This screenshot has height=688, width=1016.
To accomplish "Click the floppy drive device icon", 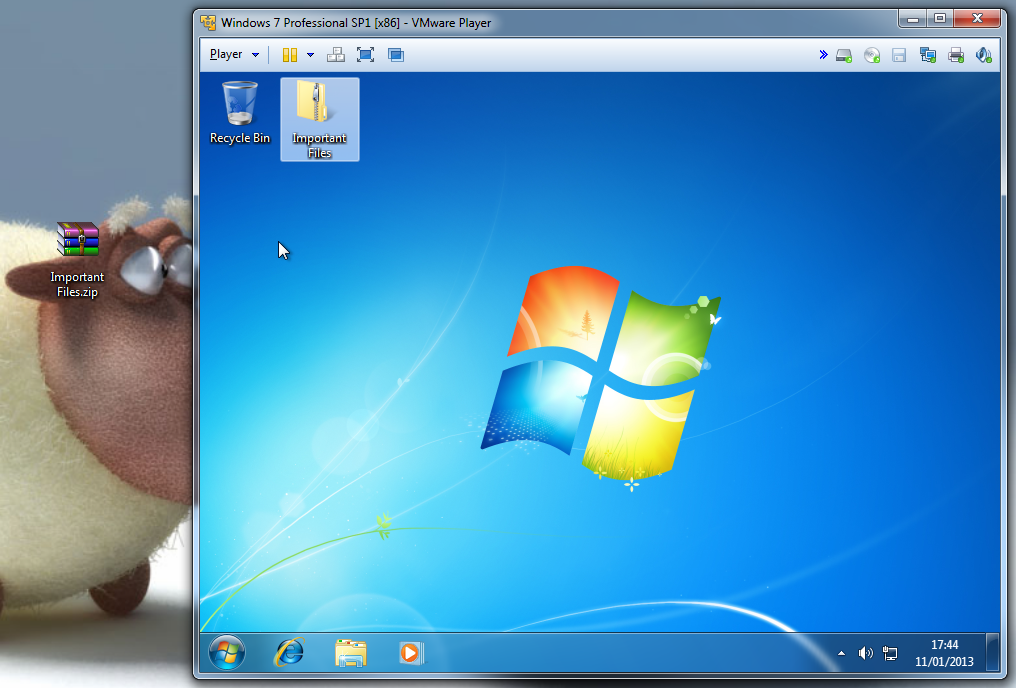I will [899, 55].
